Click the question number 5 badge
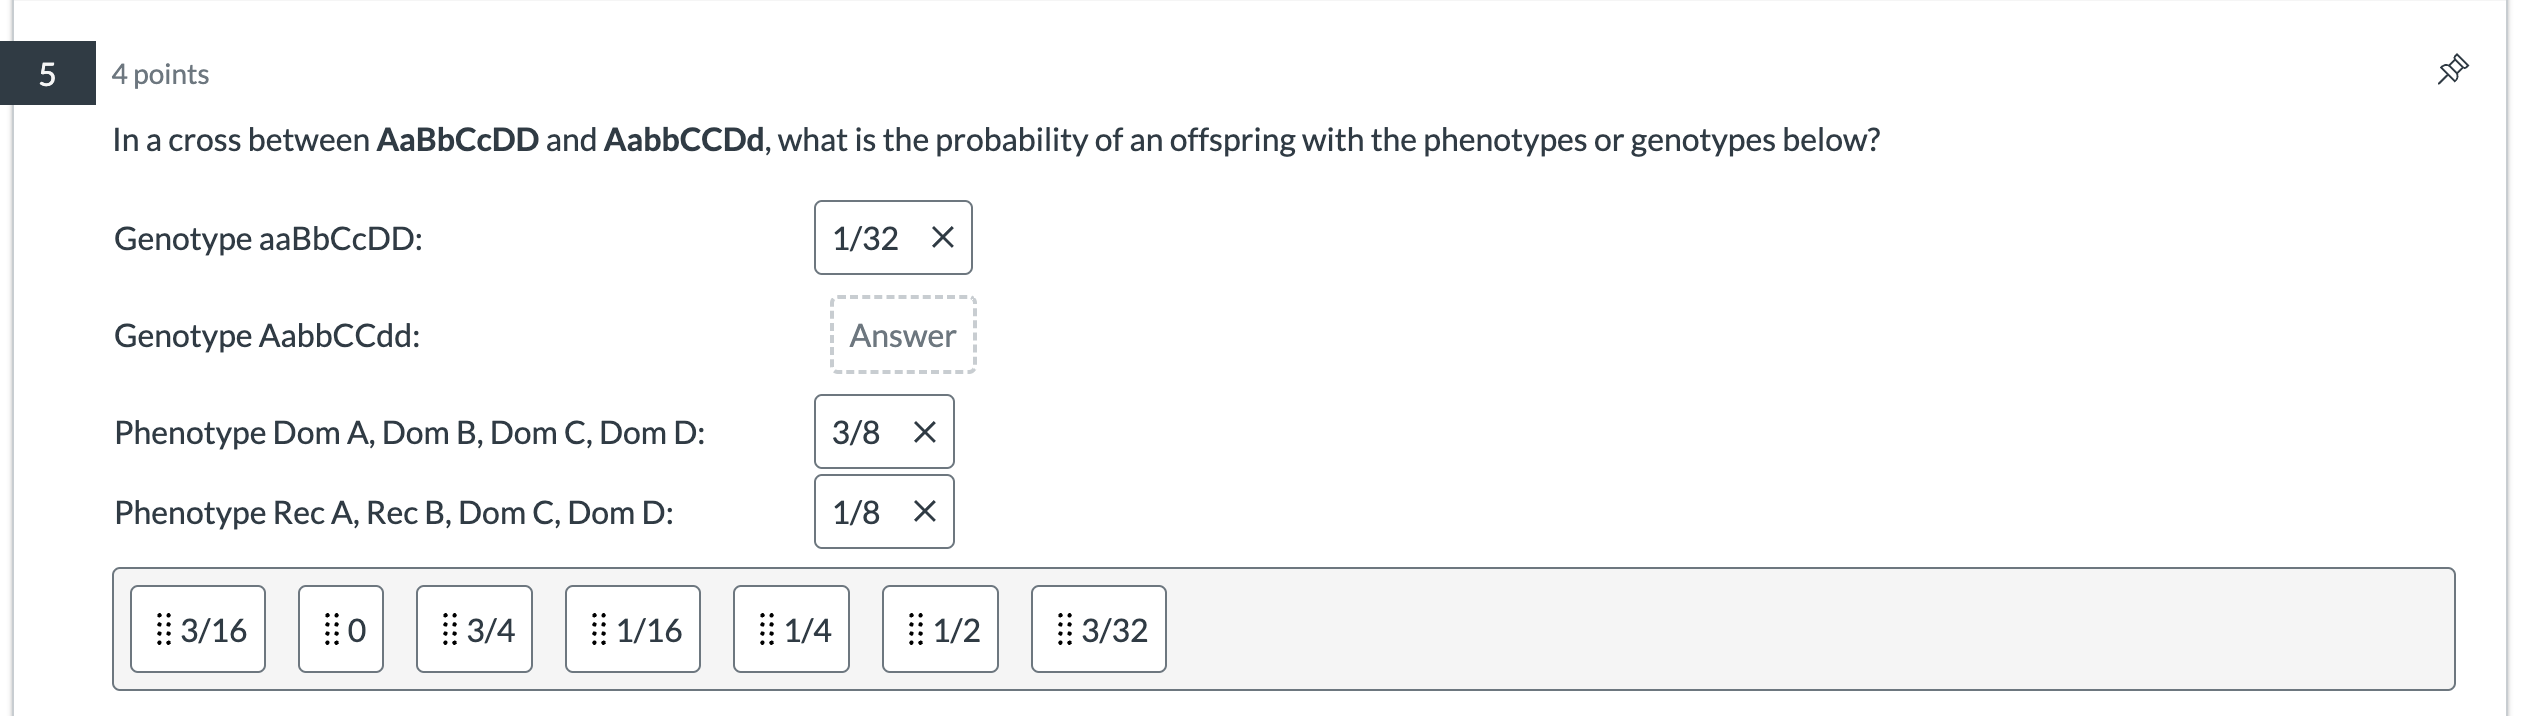 (x=46, y=73)
